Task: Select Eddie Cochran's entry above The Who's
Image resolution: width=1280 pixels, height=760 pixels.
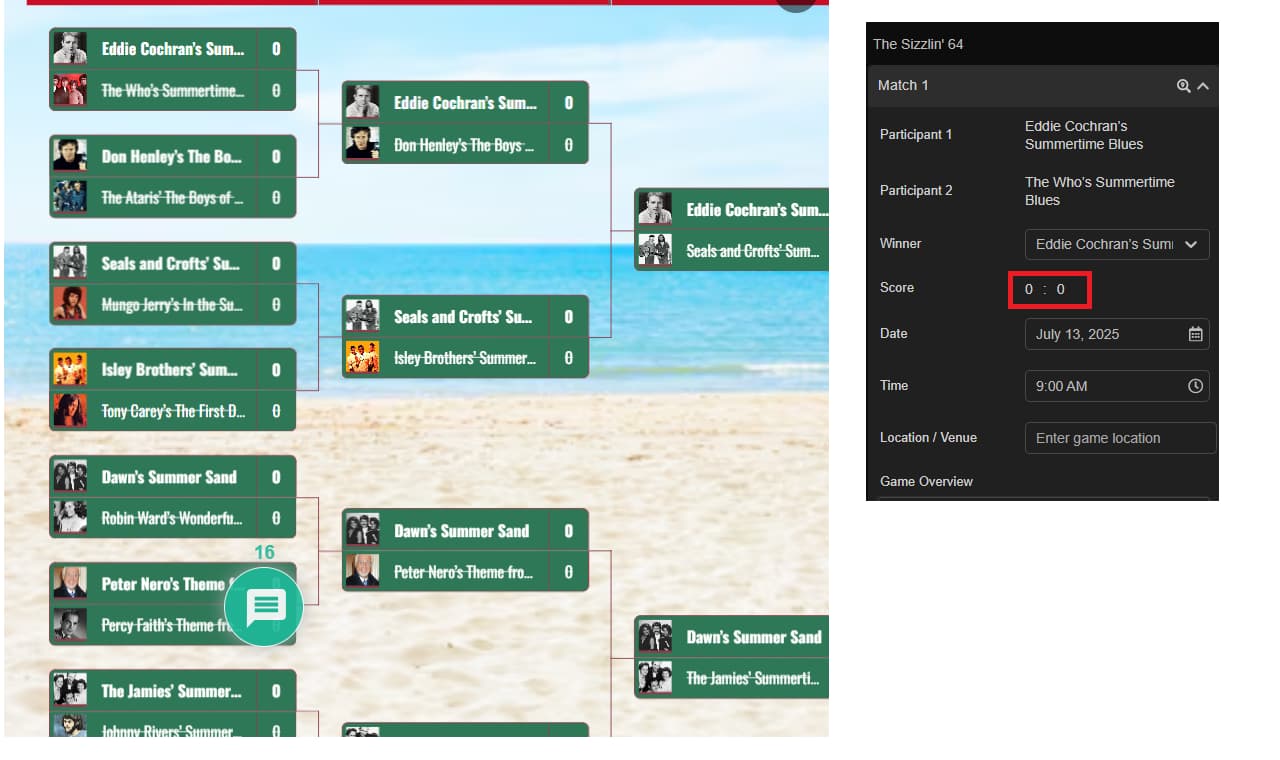Action: pos(172,48)
